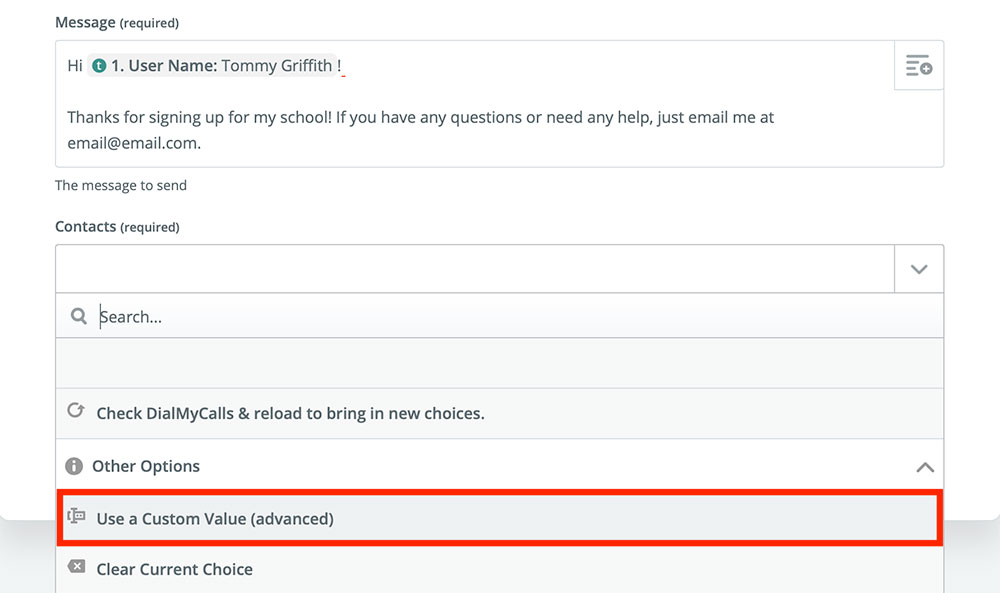Click the custom value icon
Viewport: 1000px width, 593px height.
pyautogui.click(x=76, y=517)
